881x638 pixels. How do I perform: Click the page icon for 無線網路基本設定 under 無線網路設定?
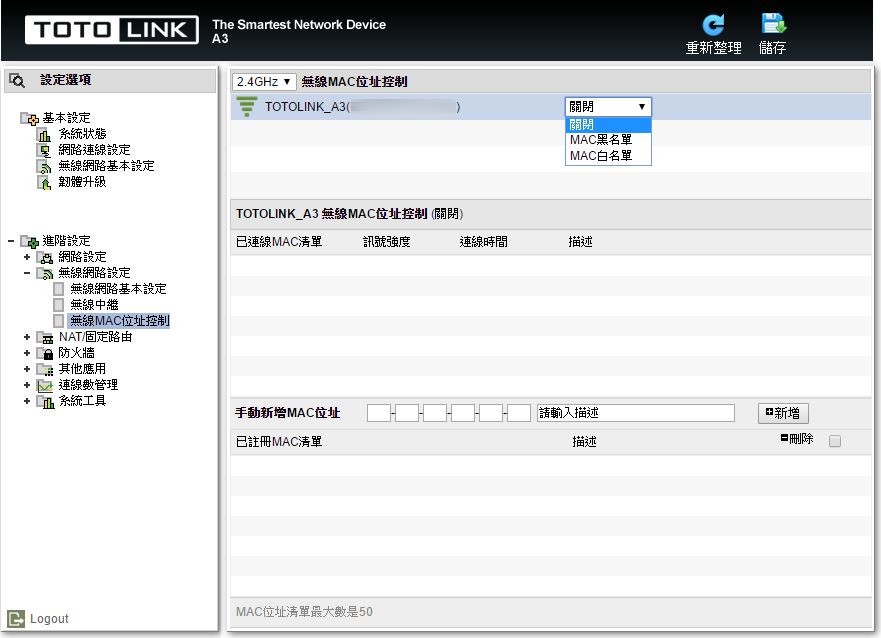pos(58,289)
